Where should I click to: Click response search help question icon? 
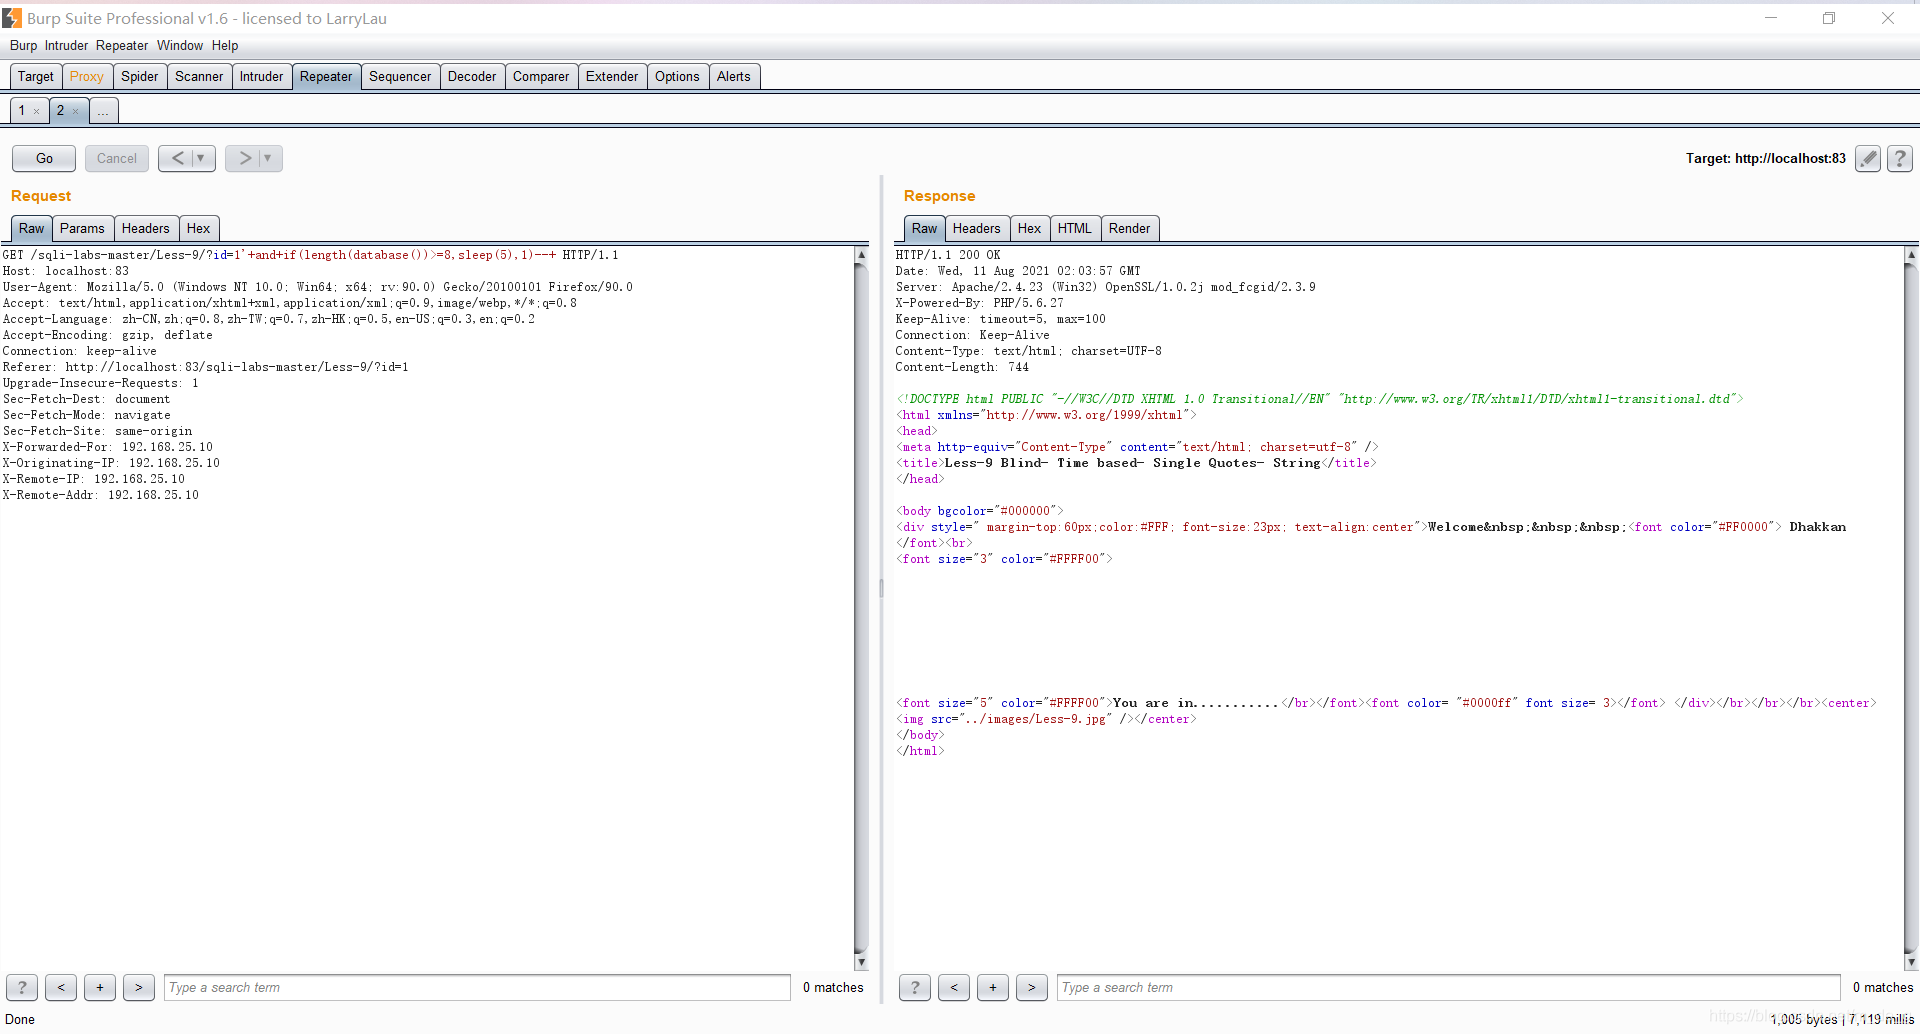pyautogui.click(x=915, y=987)
